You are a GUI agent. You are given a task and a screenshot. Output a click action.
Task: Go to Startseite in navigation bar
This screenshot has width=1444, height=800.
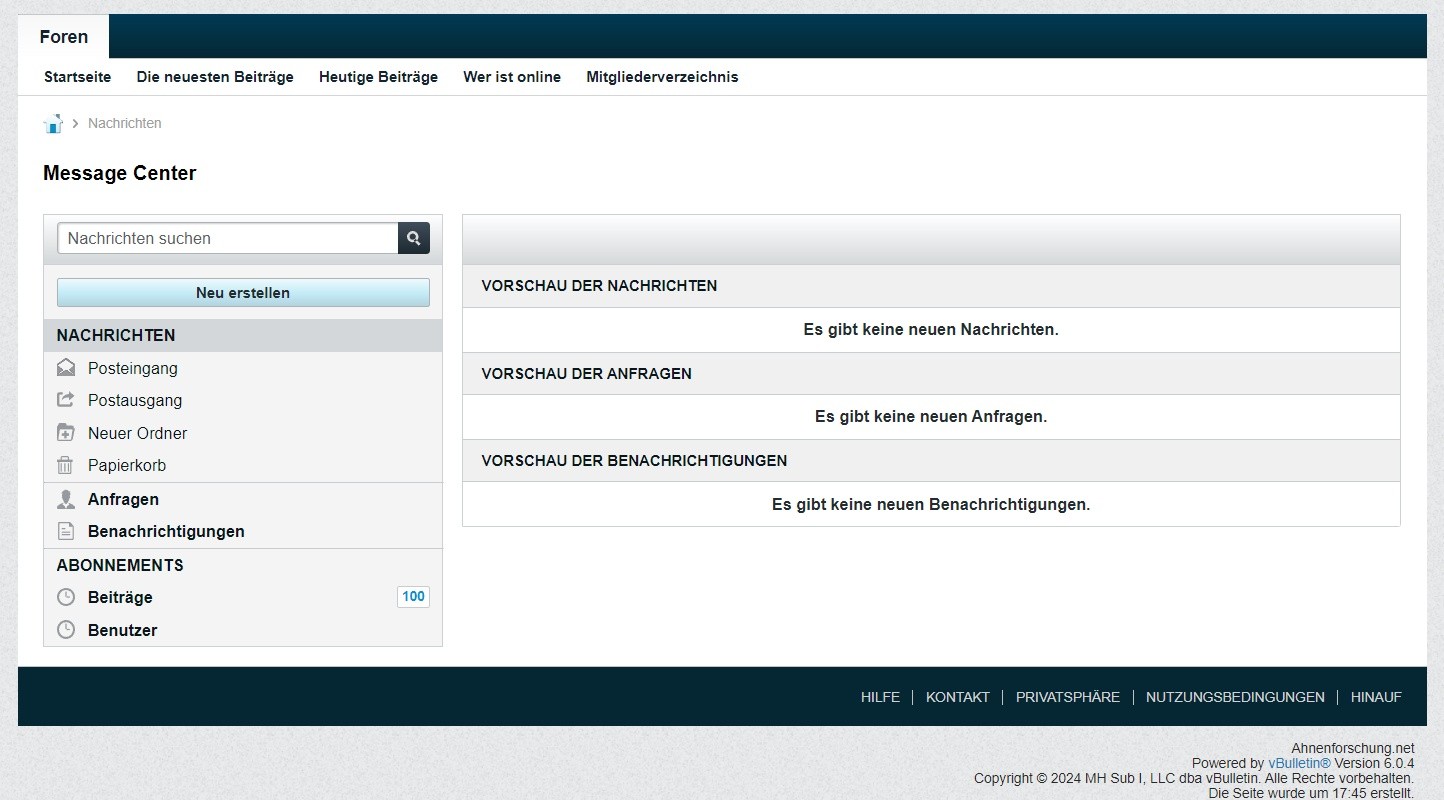[x=77, y=77]
